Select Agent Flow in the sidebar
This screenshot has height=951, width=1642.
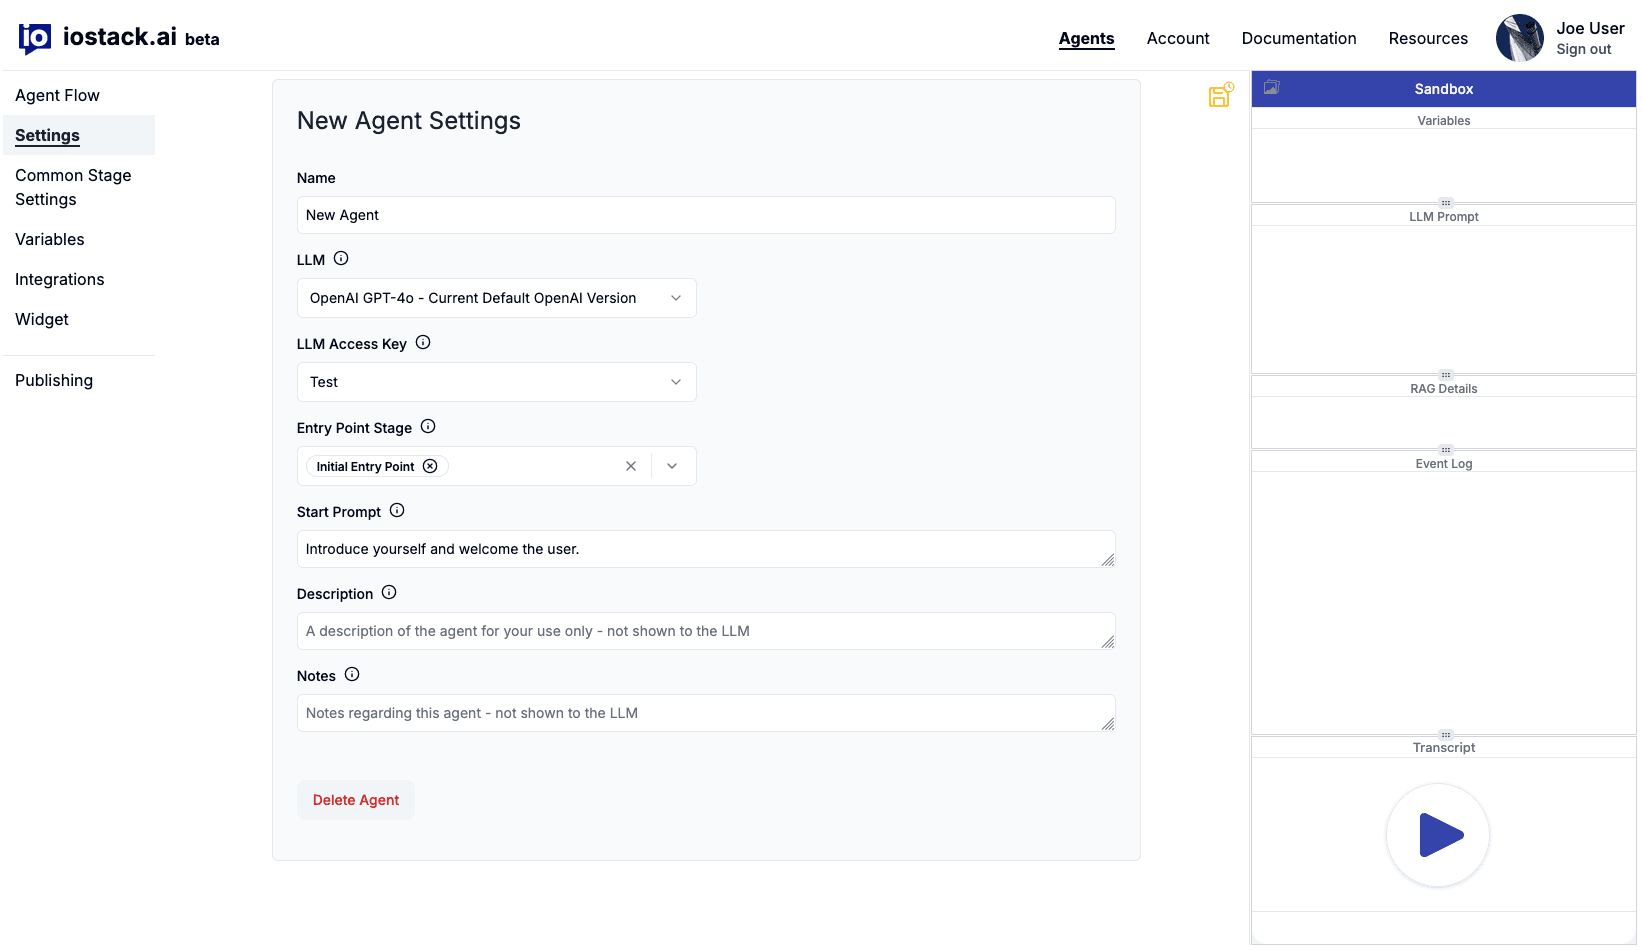click(79, 95)
